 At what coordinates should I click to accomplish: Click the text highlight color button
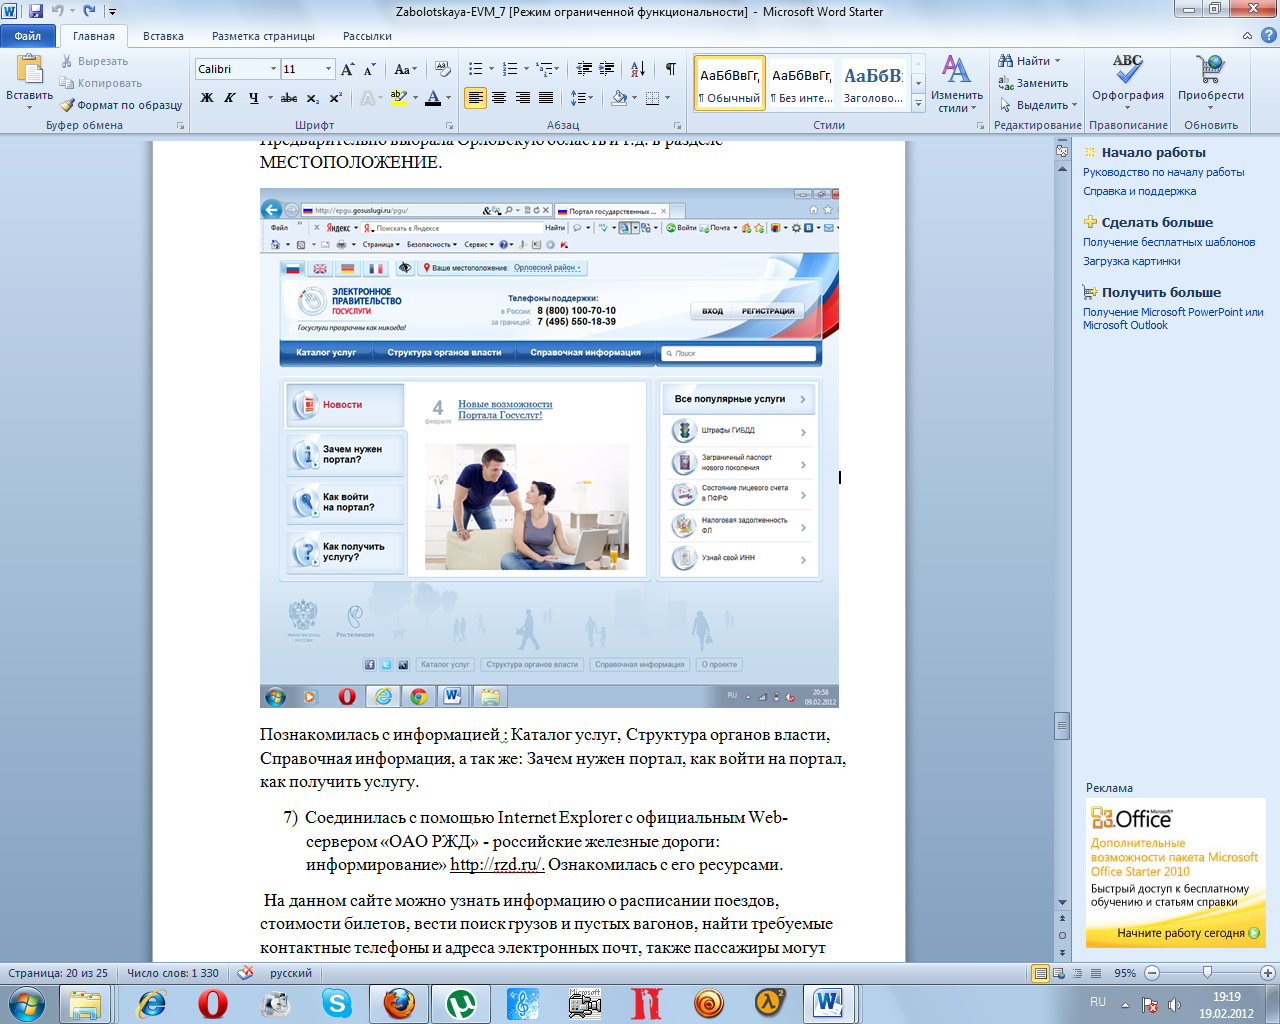click(x=399, y=98)
